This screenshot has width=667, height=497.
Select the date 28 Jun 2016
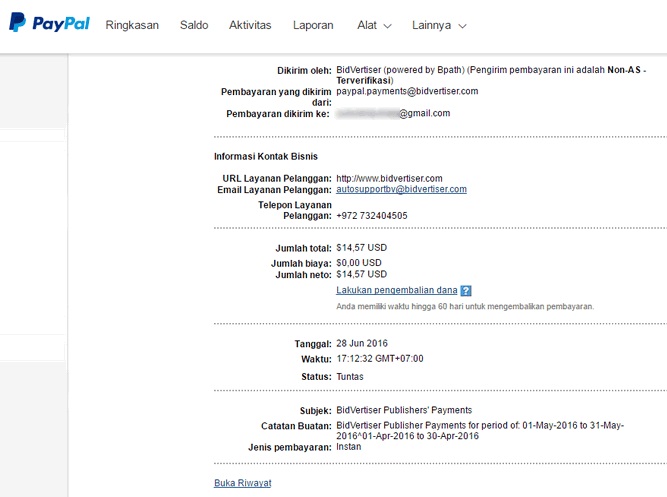coord(362,343)
